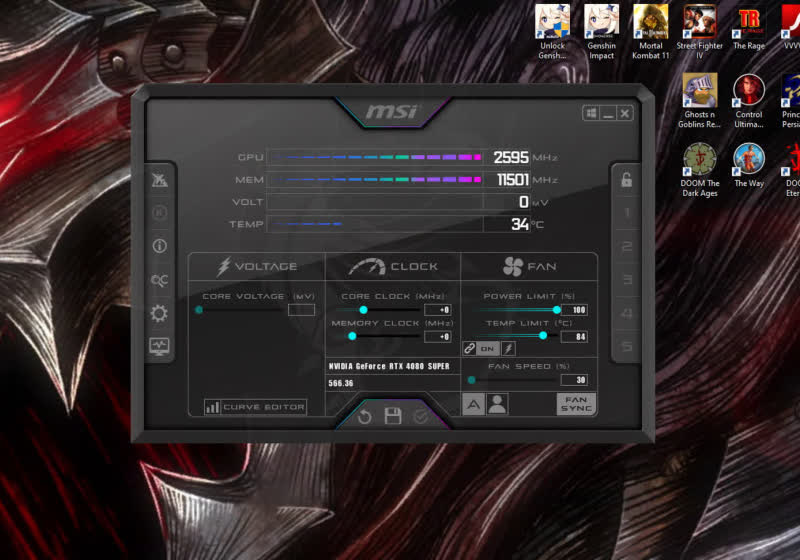The height and width of the screenshot is (560, 800).
Task: Launch the Kombustor stress test button
Action: 160,213
